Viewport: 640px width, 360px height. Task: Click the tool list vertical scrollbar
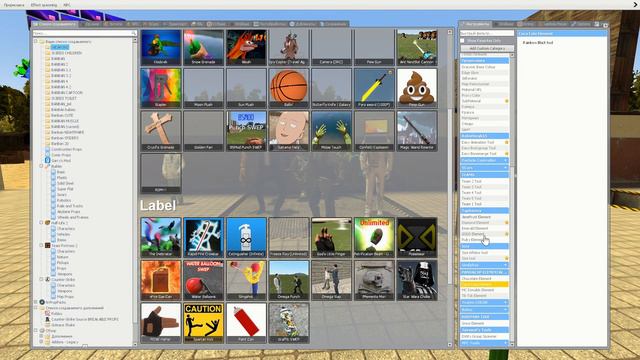[512, 200]
